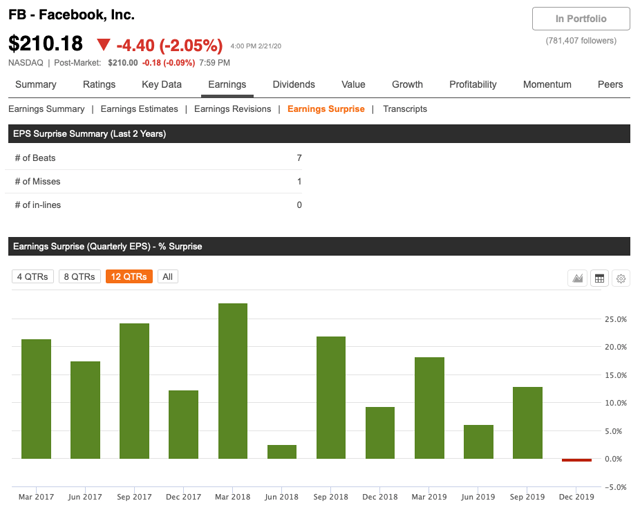Click the post-market price $210.00
Screen dimensions: 640x512
pyautogui.click(x=122, y=63)
